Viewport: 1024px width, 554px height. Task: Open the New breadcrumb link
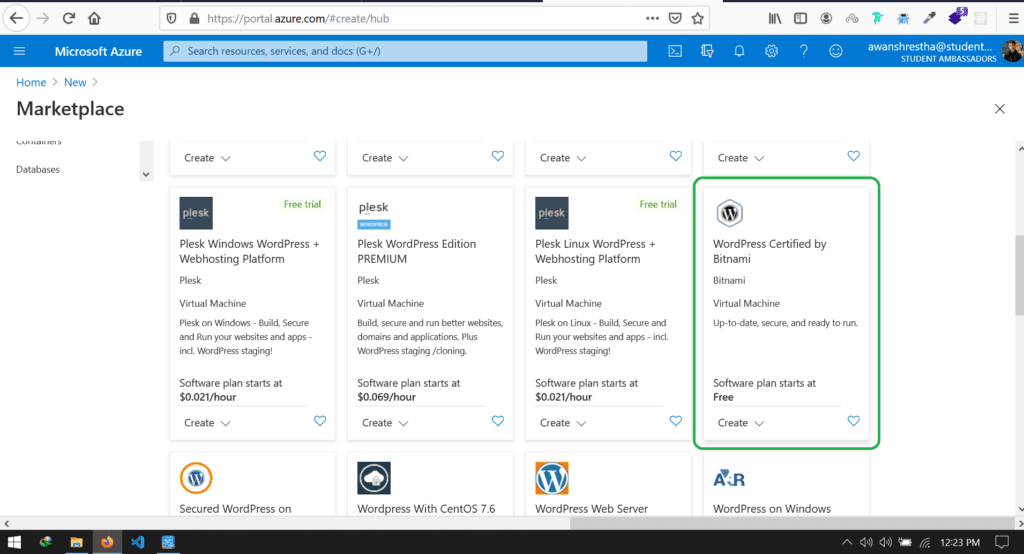coord(75,82)
